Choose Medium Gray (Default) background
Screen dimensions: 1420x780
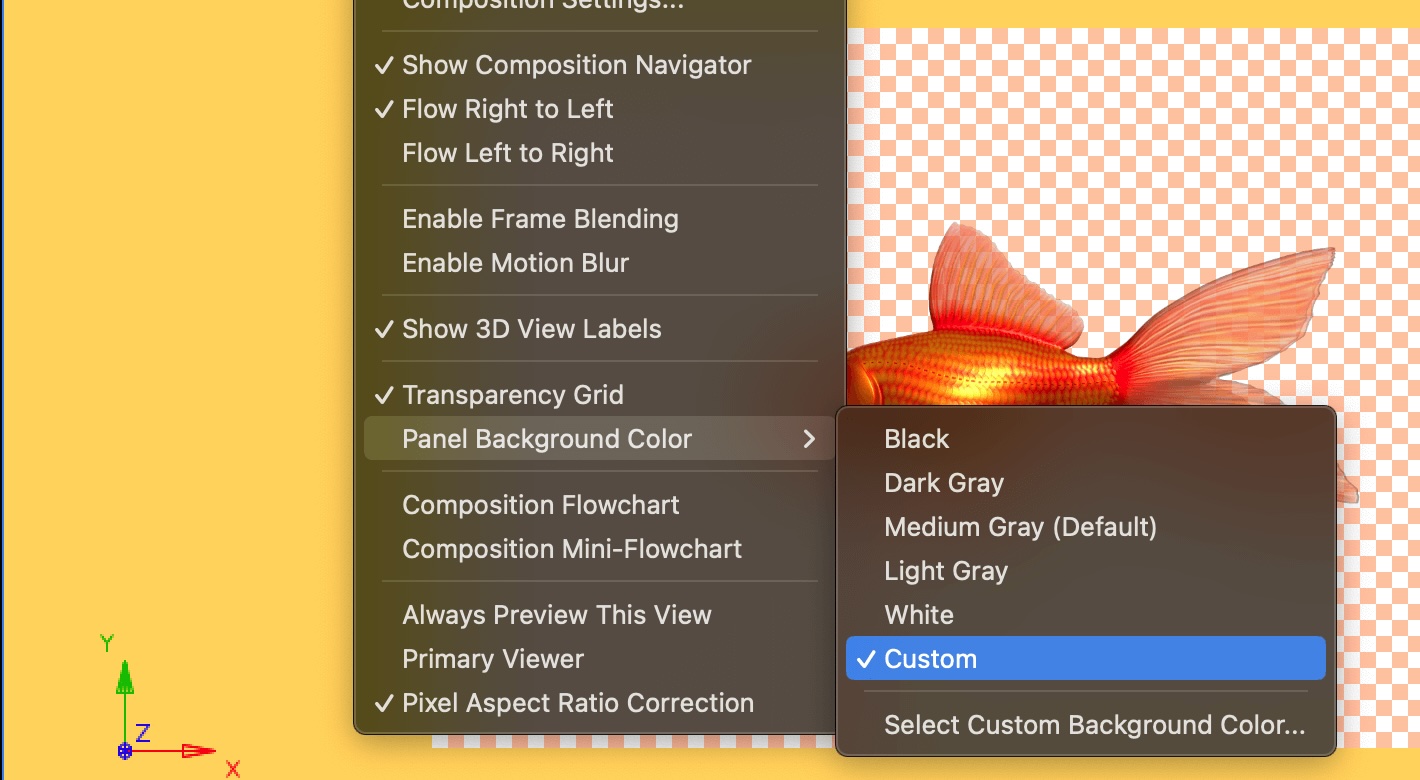pos(1020,526)
